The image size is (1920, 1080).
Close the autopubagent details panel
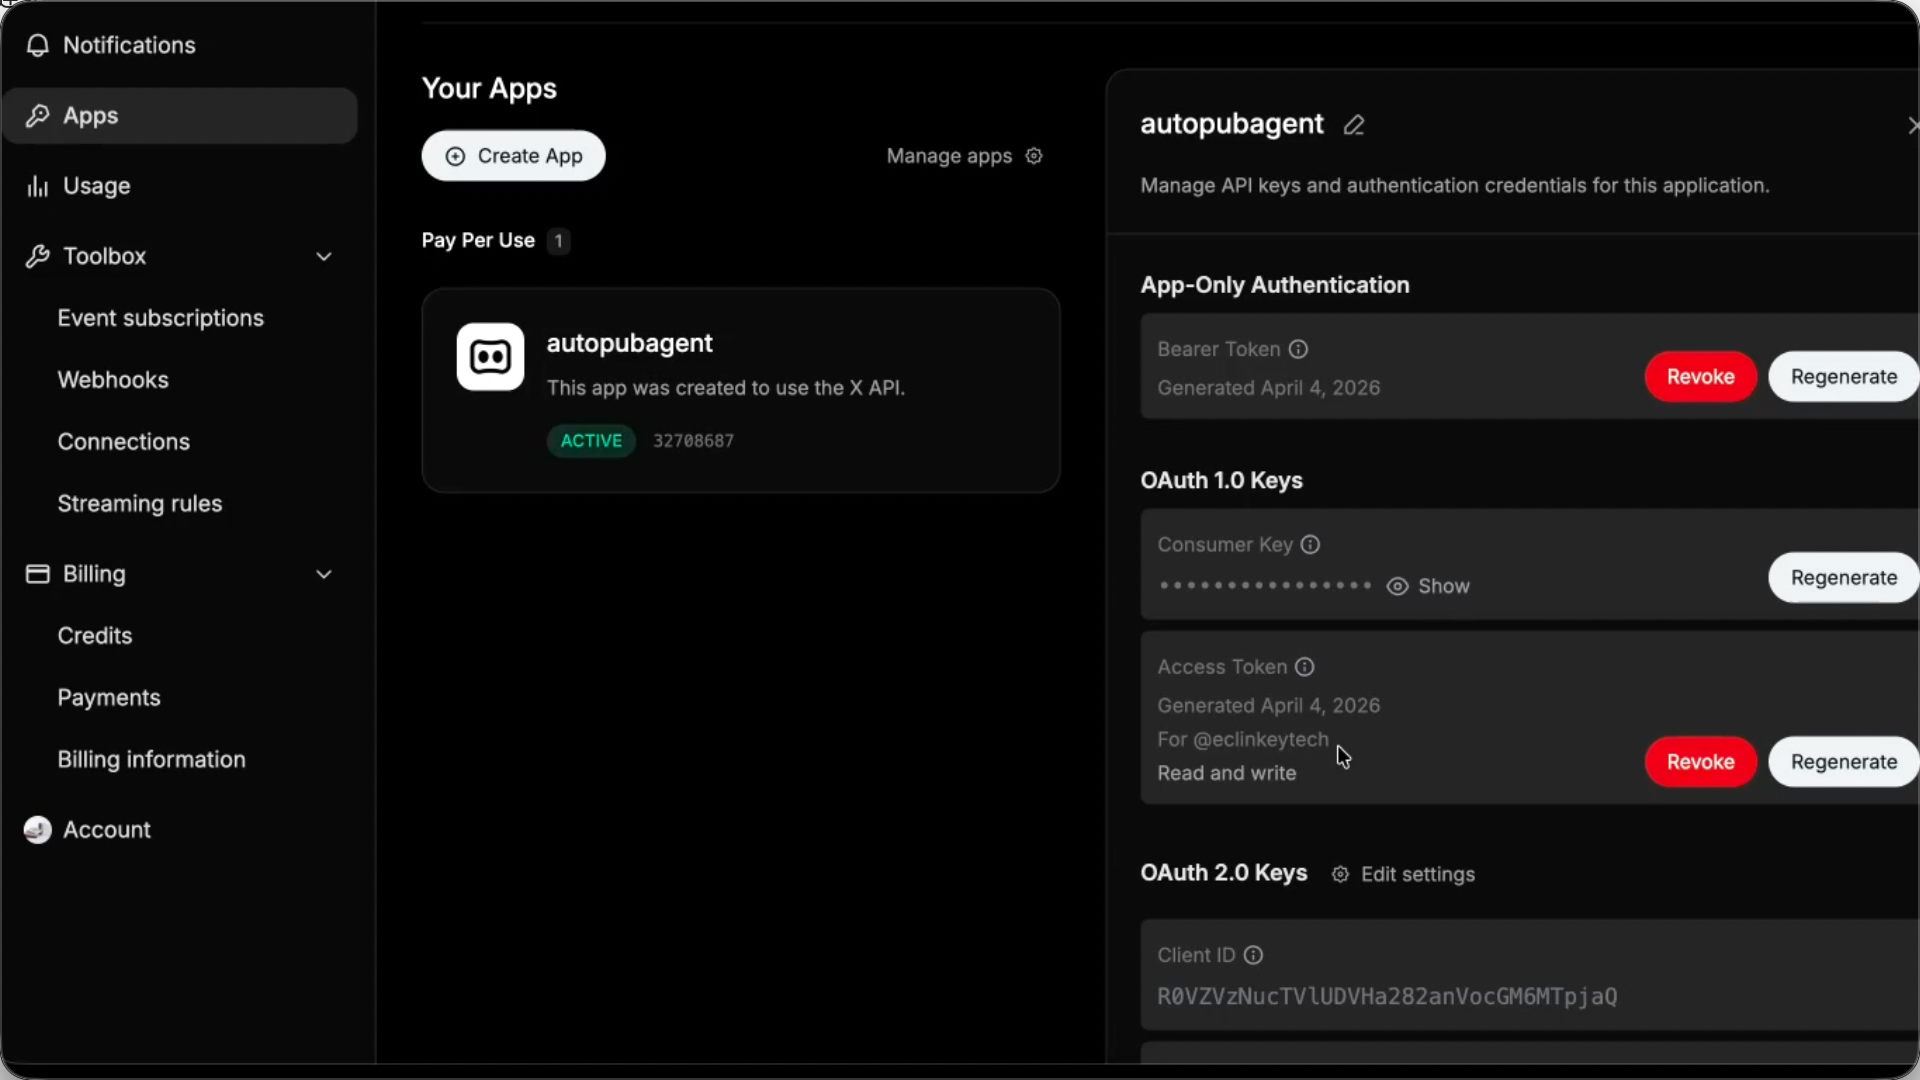click(x=1912, y=125)
